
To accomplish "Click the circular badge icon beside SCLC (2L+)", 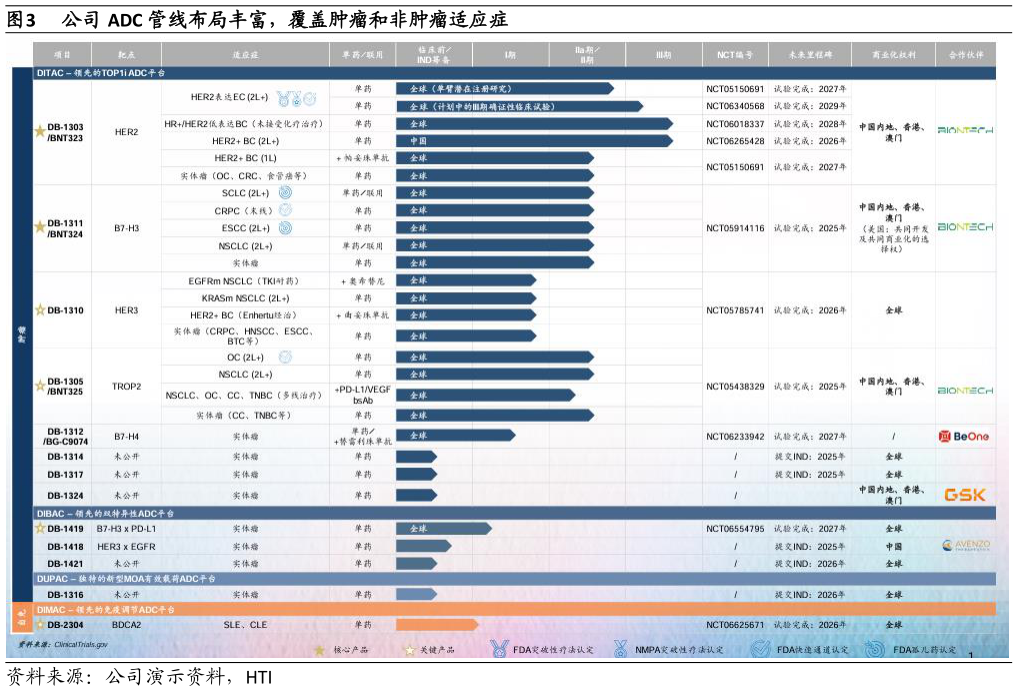I will click(285, 193).
